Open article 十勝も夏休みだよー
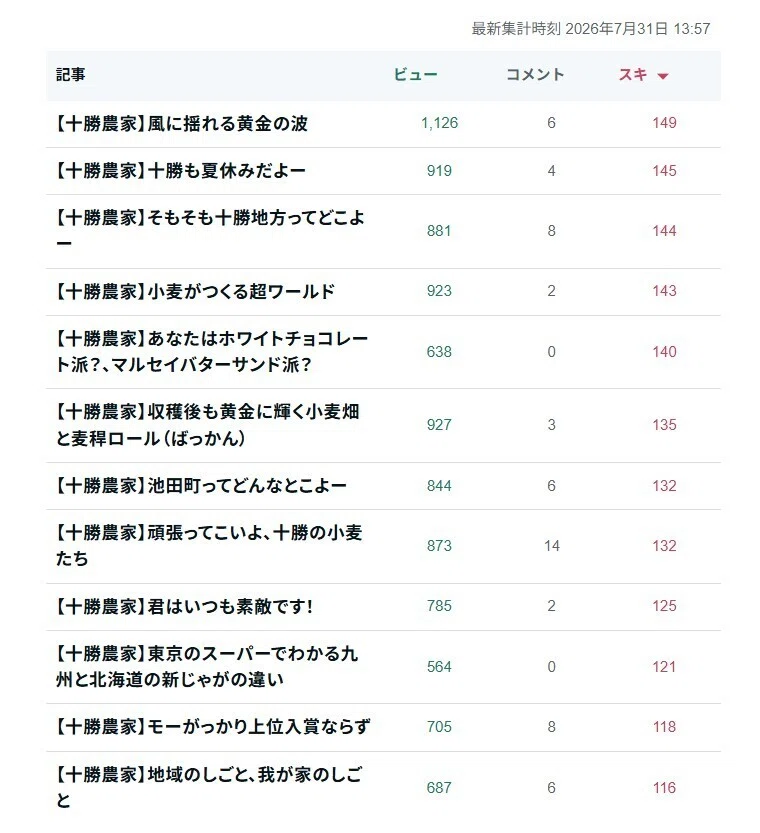Screen dimensions: 760x833 point(181,171)
